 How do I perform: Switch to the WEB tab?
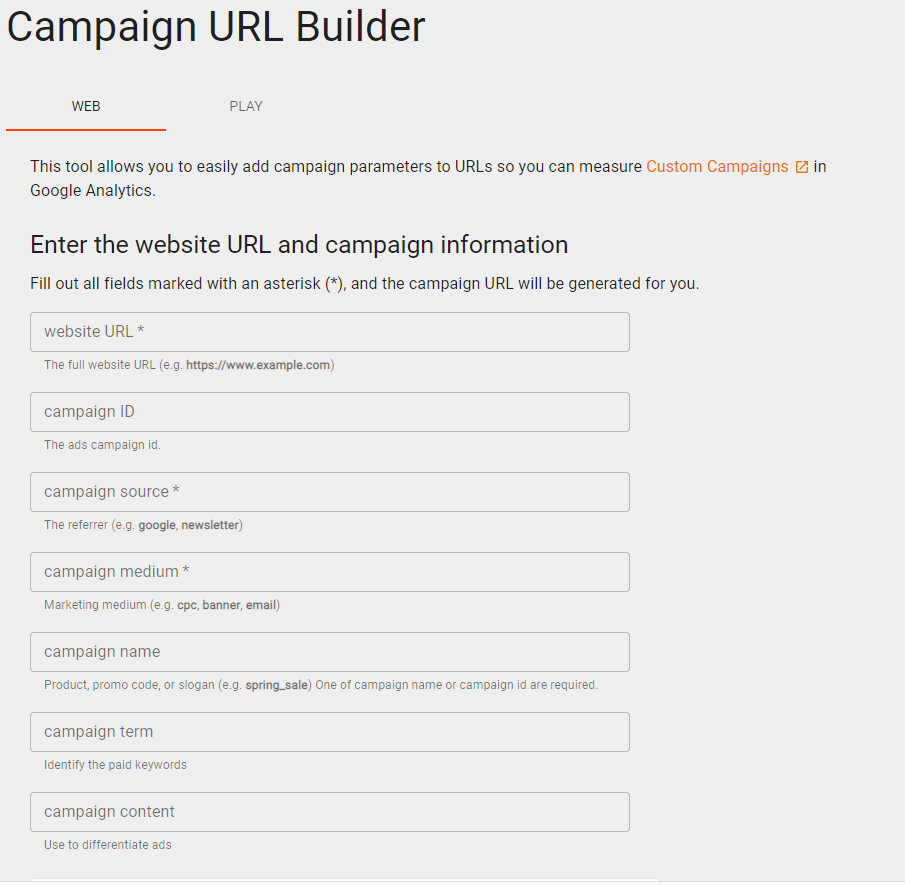(x=86, y=106)
